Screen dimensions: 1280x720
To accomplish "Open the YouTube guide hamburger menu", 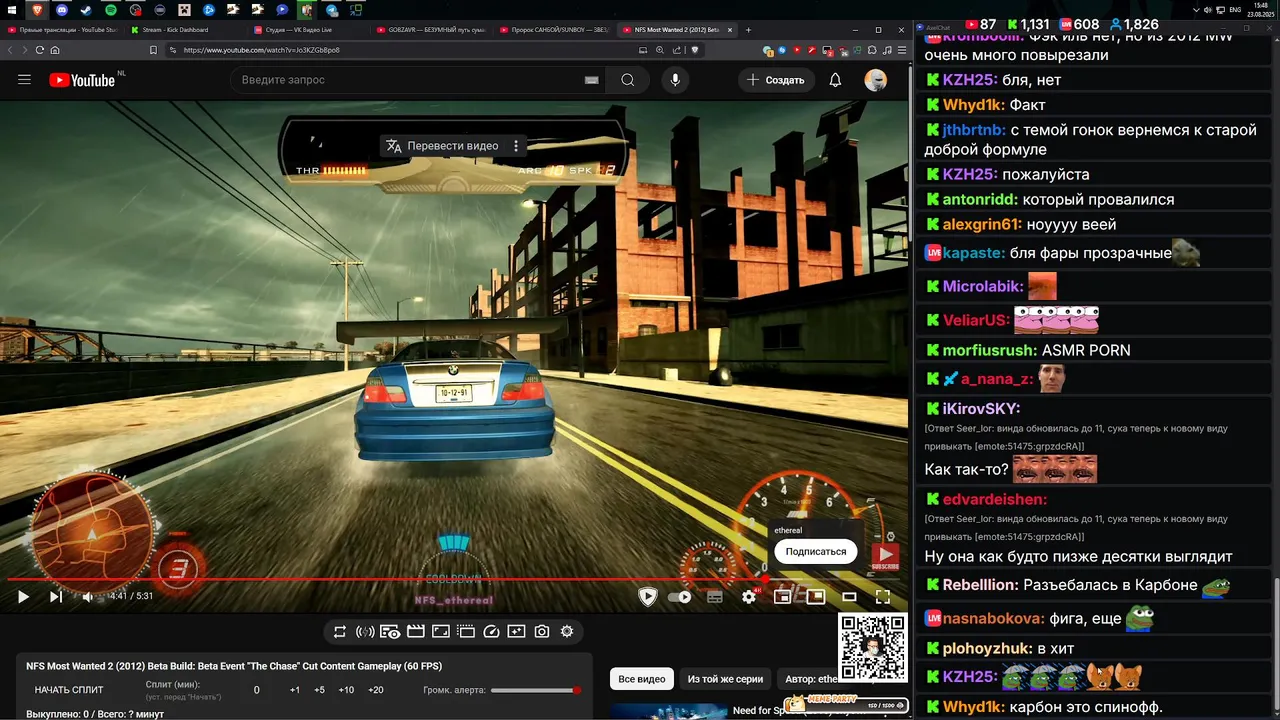I will (x=24, y=80).
